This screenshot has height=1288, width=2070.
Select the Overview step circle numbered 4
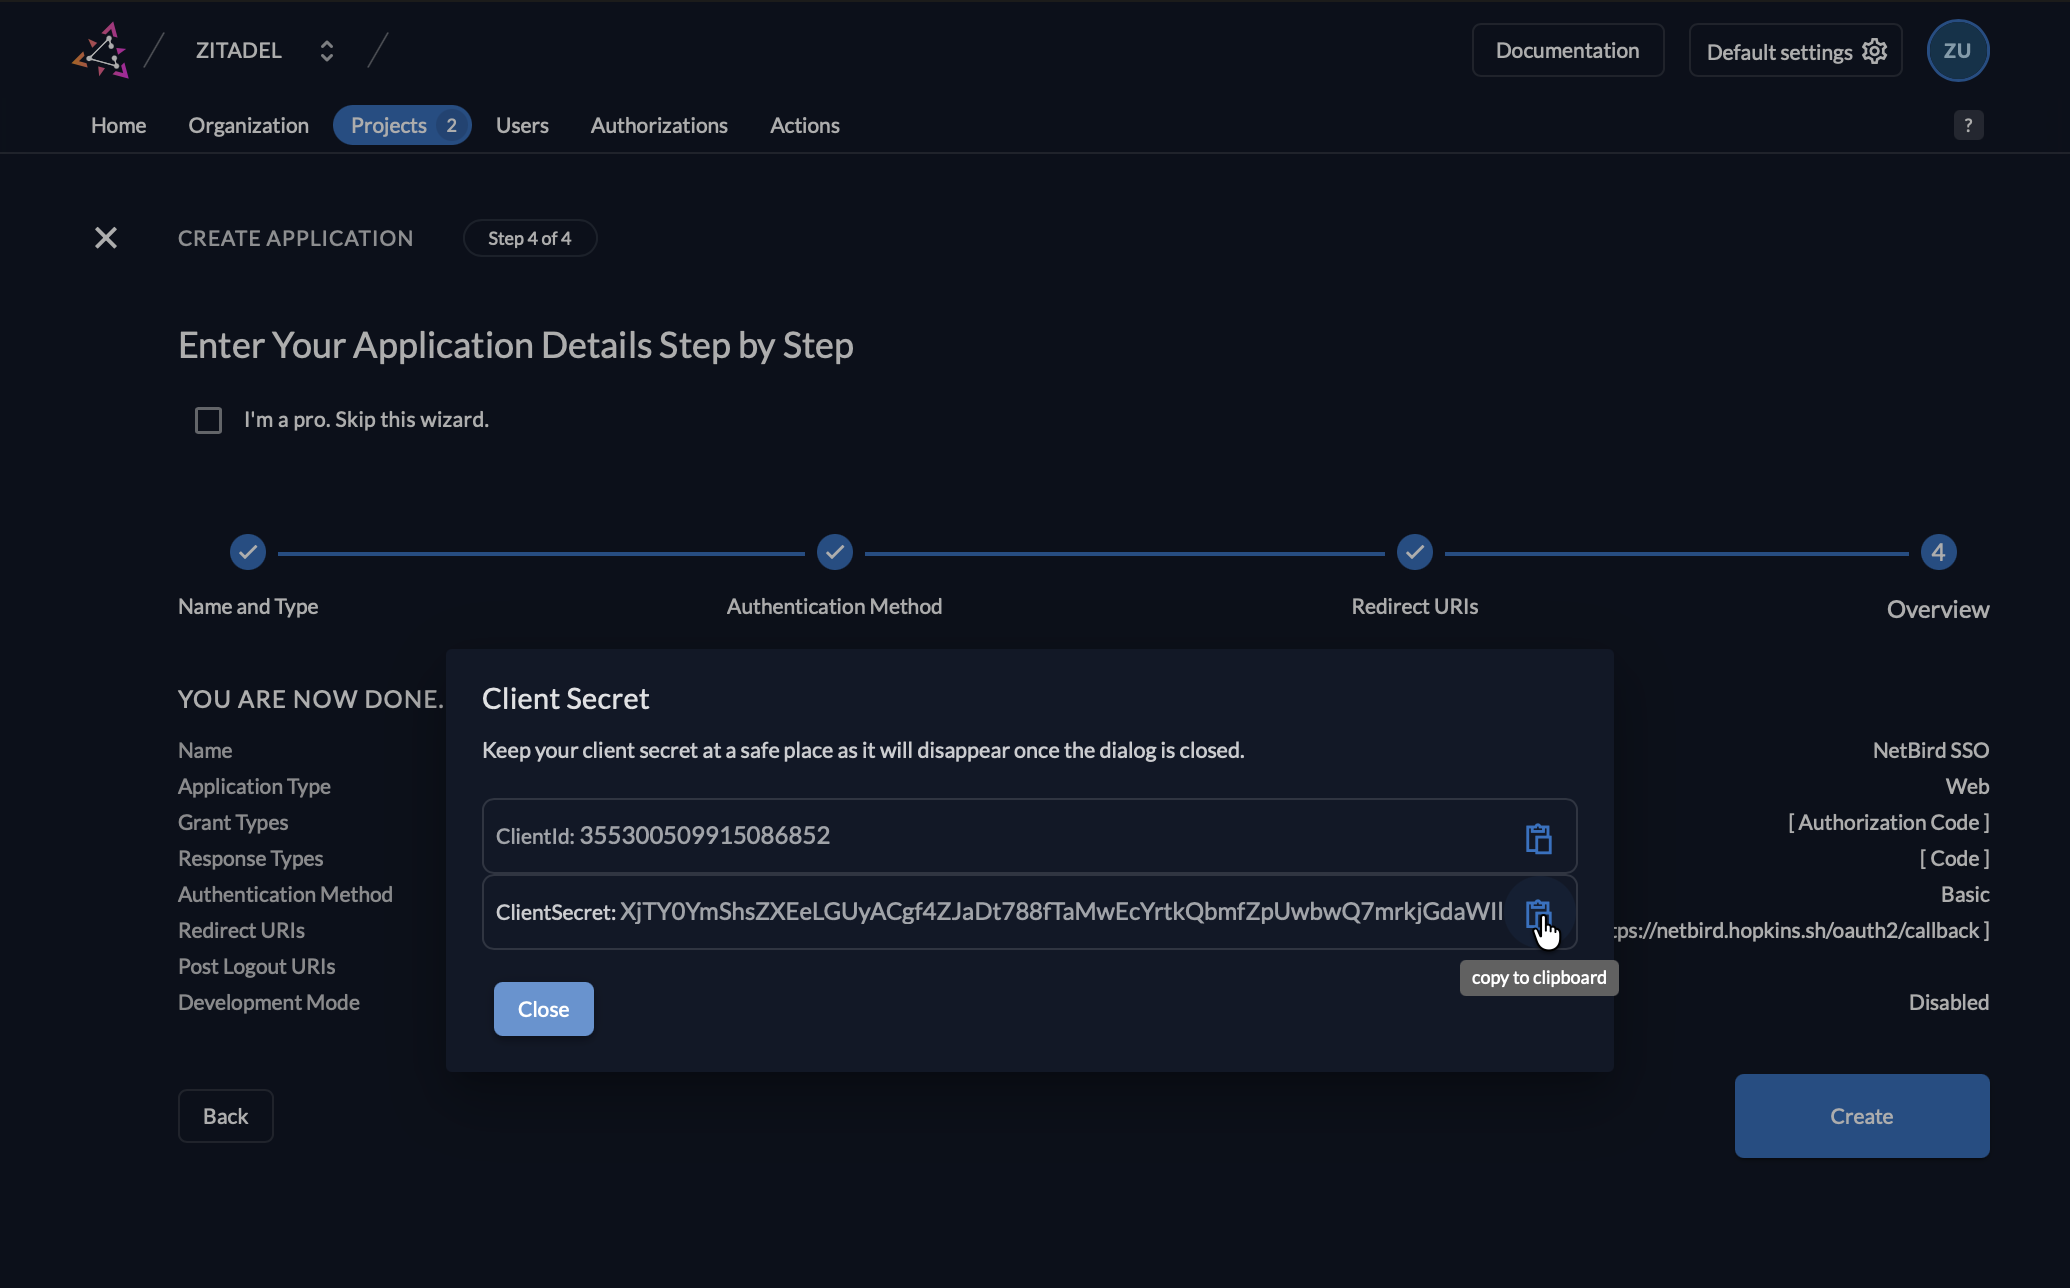point(1938,551)
